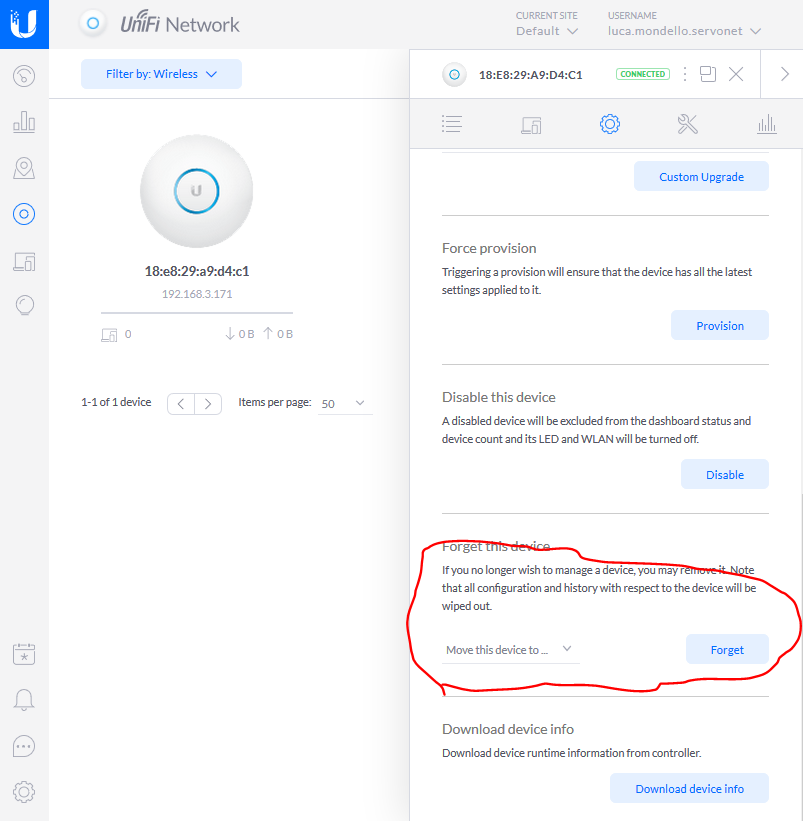
Task: Open the Items per page 50 dropdown
Action: [344, 403]
